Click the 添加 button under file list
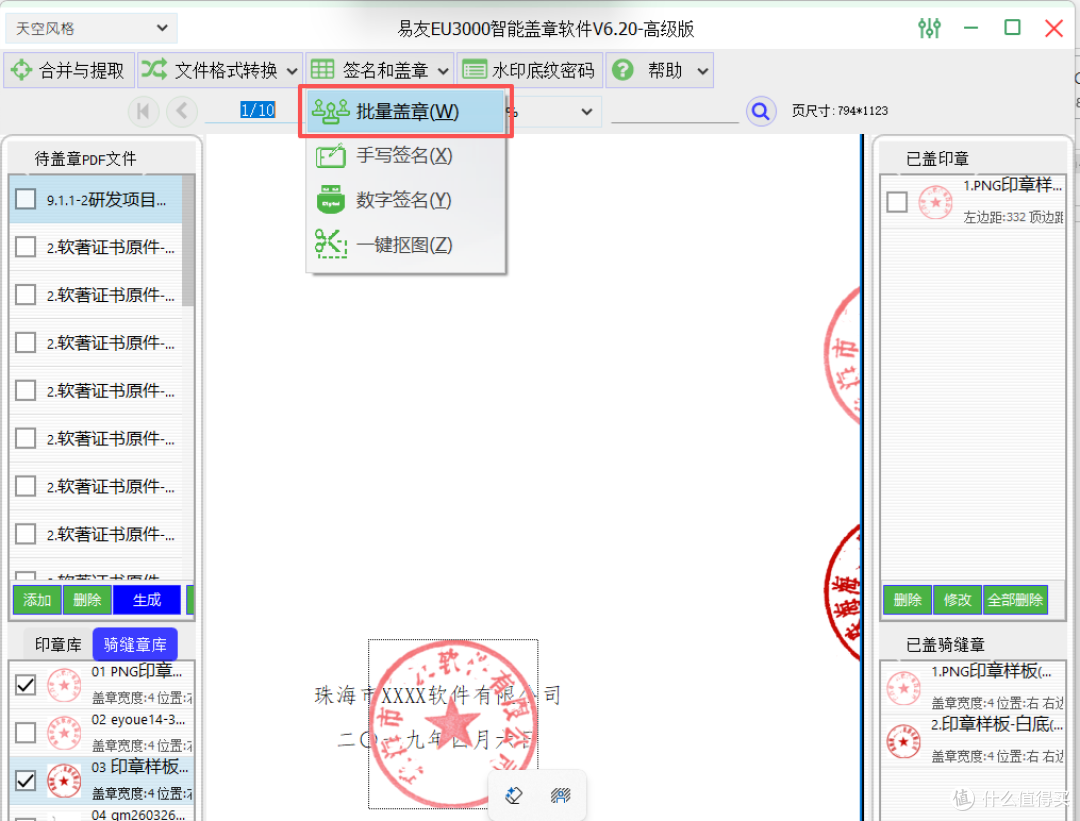 pyautogui.click(x=37, y=600)
